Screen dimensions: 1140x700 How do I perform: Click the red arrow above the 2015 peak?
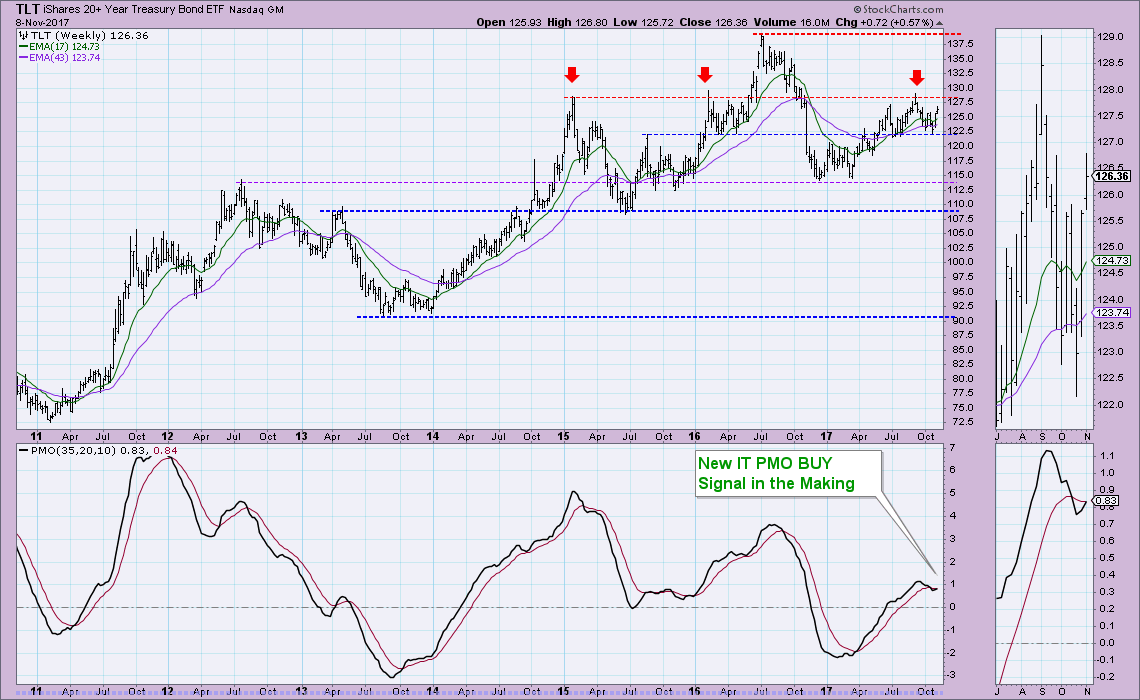(x=571, y=75)
